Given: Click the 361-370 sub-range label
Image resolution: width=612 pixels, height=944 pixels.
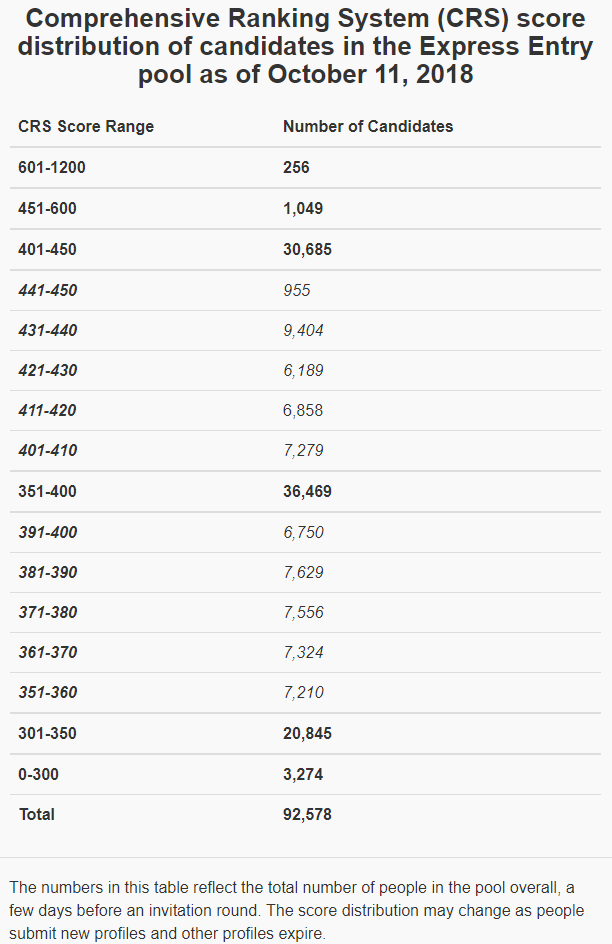Looking at the screenshot, I should tap(47, 652).
